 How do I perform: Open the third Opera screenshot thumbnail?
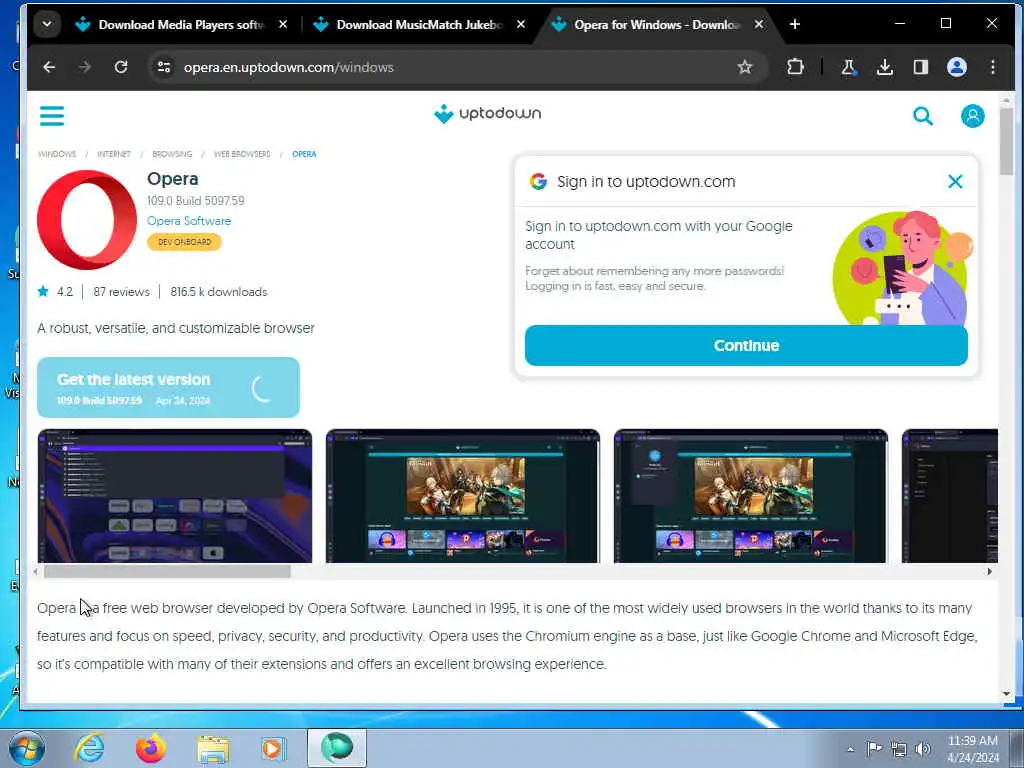(x=750, y=496)
